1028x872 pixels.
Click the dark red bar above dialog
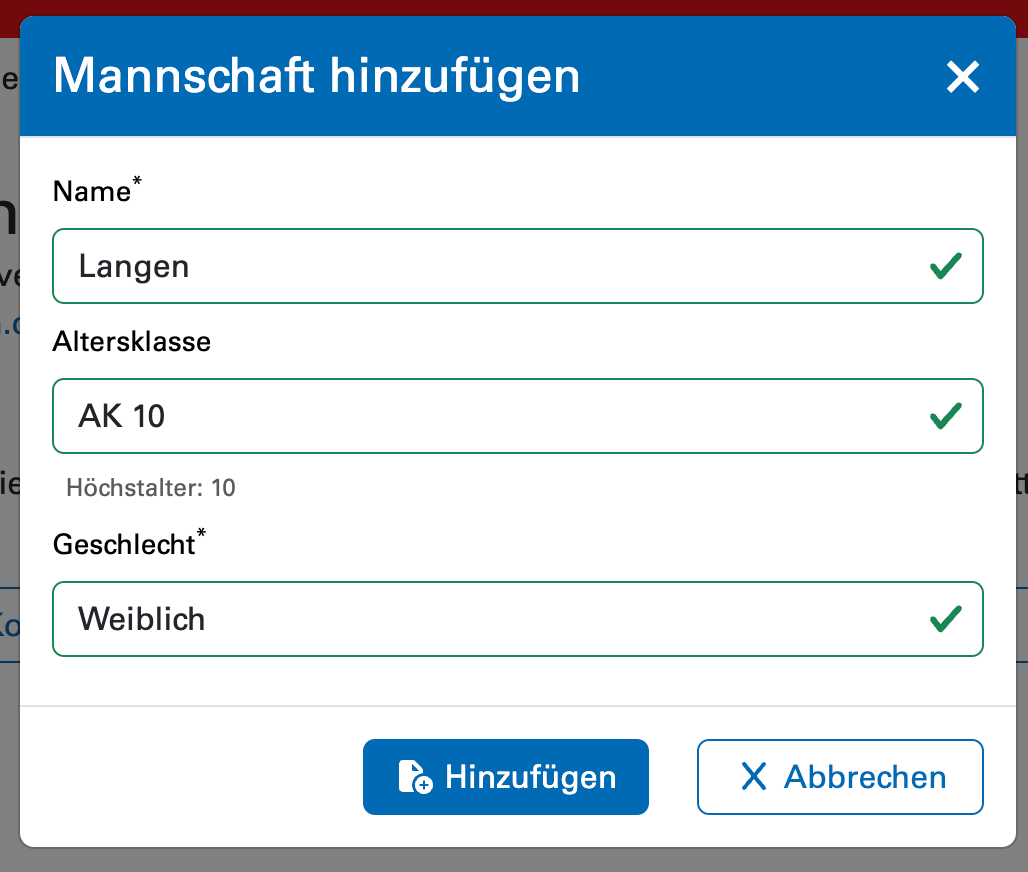[x=514, y=7]
